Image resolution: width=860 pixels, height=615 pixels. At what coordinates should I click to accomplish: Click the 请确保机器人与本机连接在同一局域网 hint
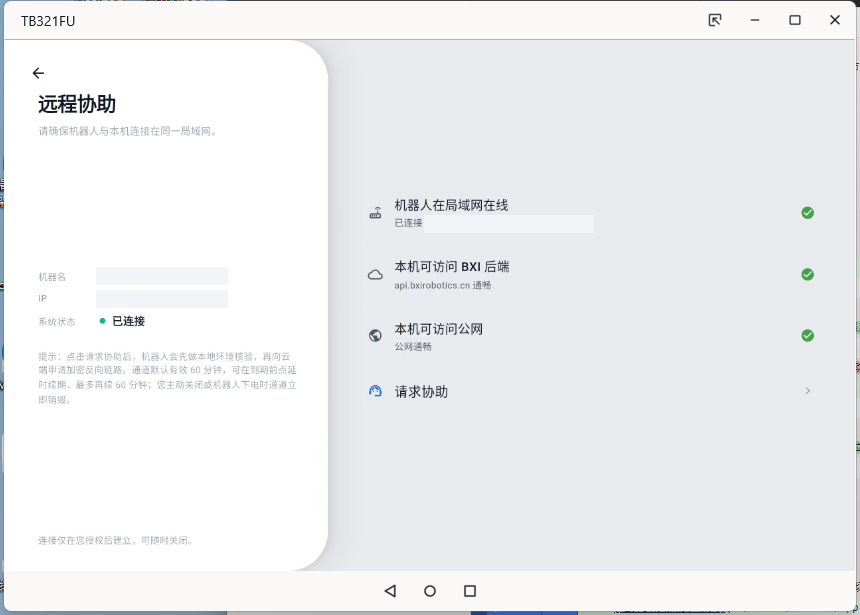click(128, 131)
